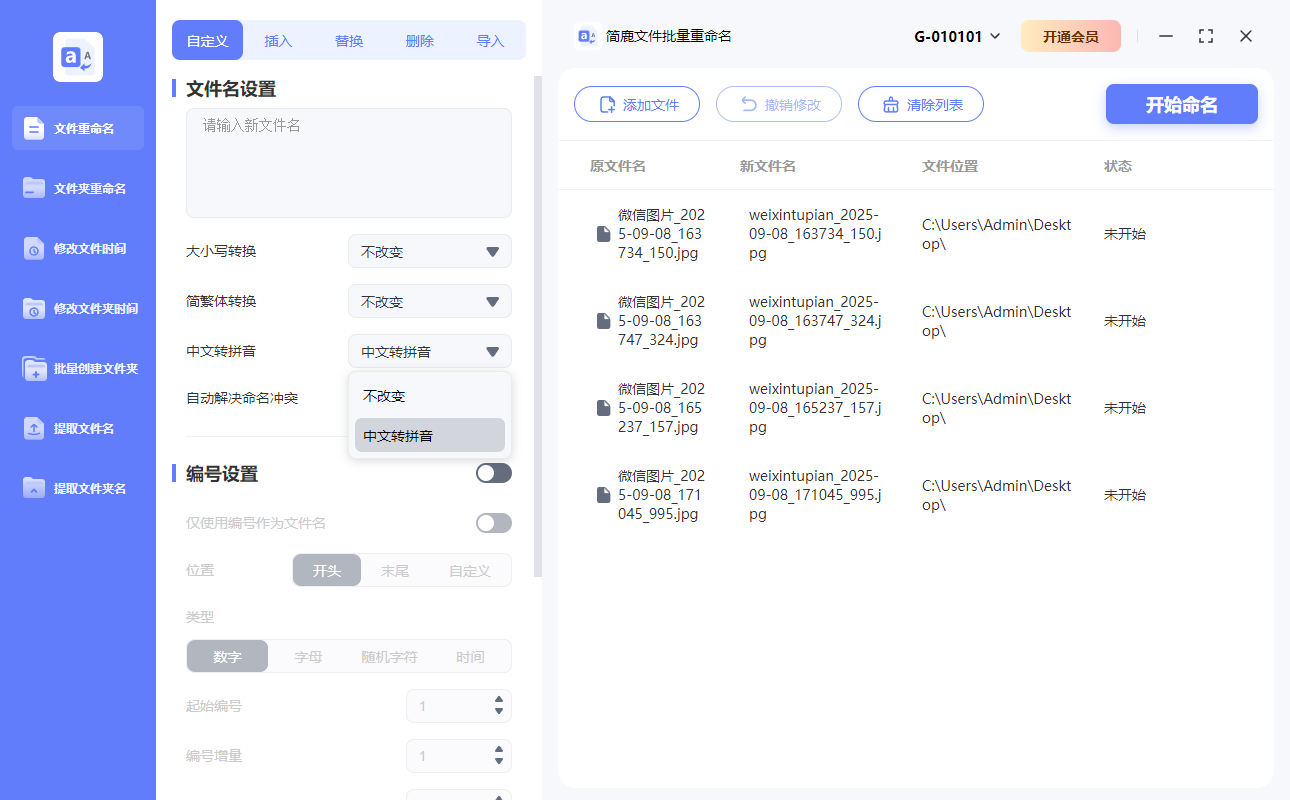
Task: Switch to 文件夹重命名 in the sidebar
Action: tap(77, 188)
